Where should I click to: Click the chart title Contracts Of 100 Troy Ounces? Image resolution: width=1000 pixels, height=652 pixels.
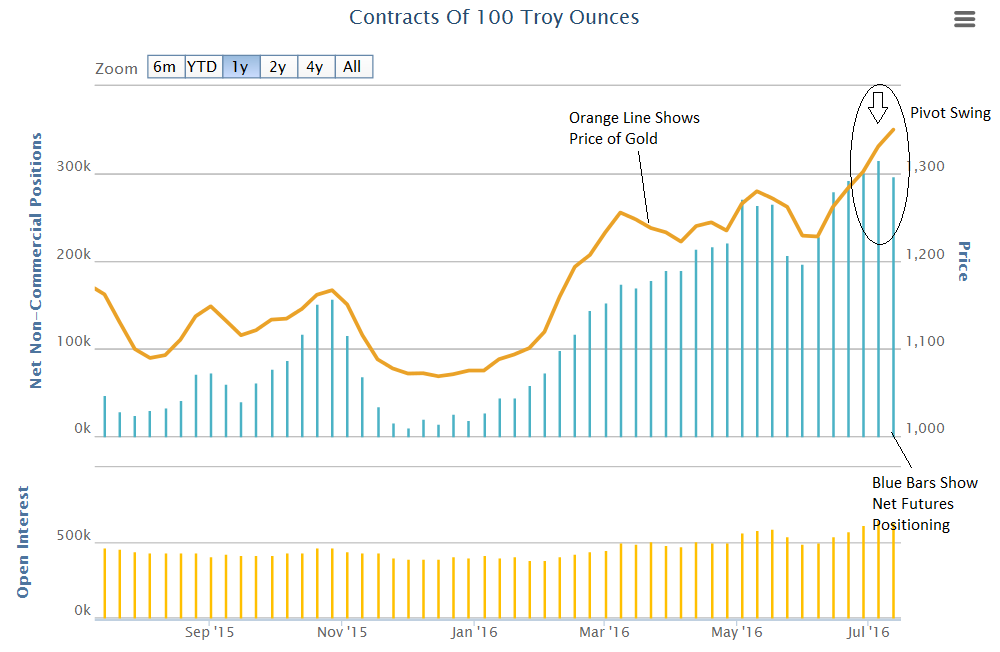tap(494, 17)
